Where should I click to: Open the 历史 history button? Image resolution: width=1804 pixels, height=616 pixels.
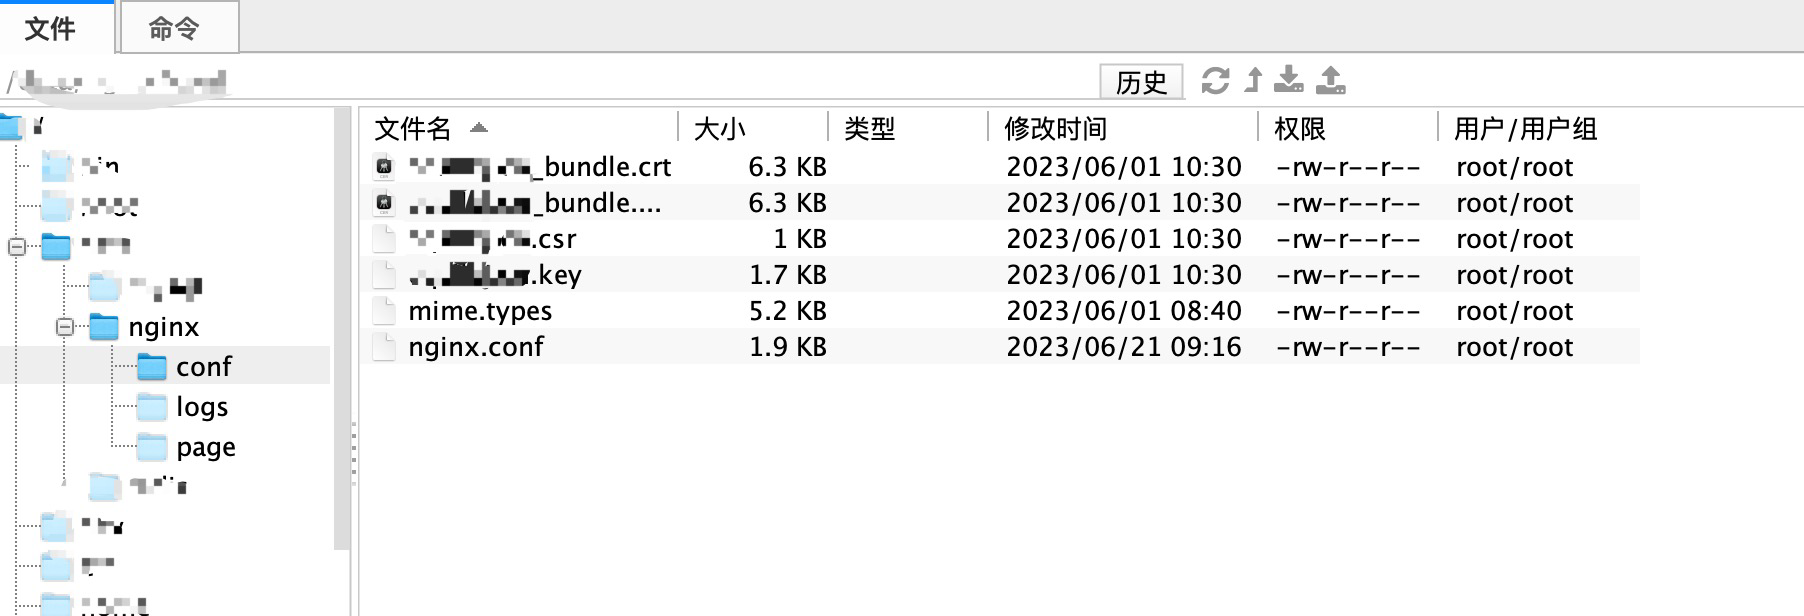[1141, 82]
